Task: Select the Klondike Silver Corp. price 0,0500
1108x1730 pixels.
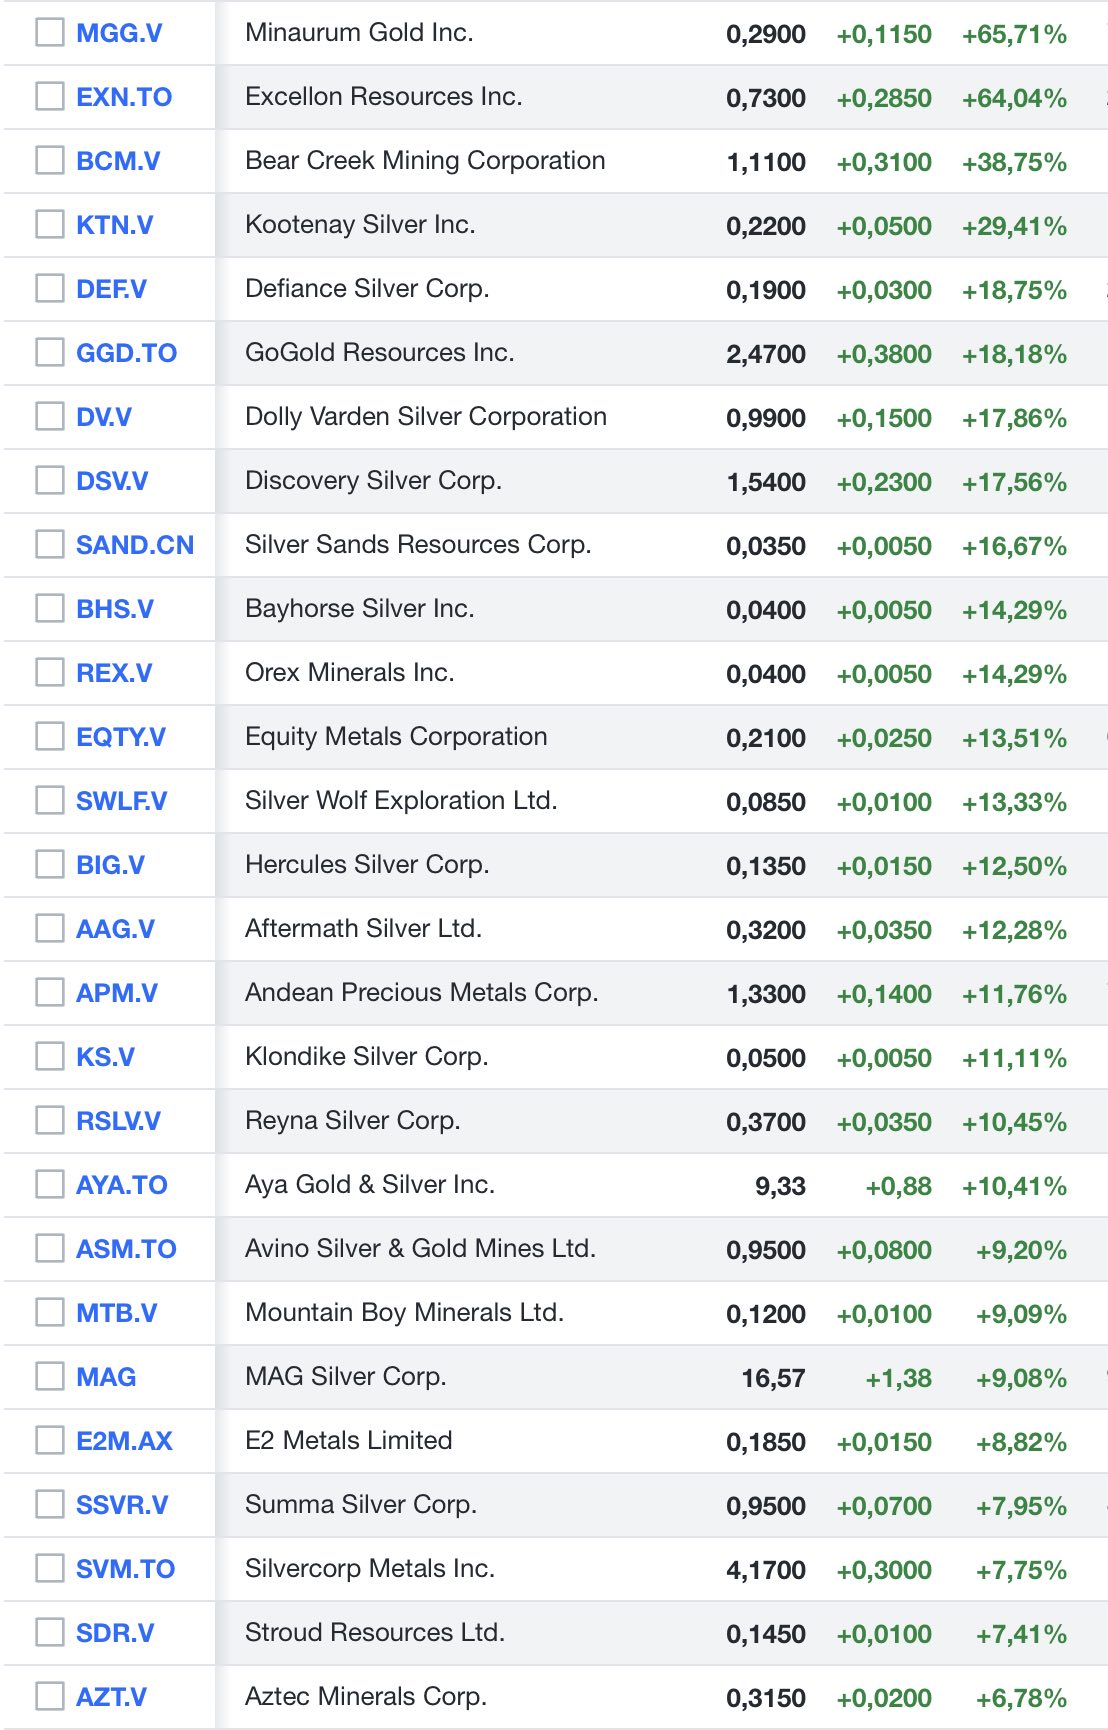Action: click(x=766, y=1058)
